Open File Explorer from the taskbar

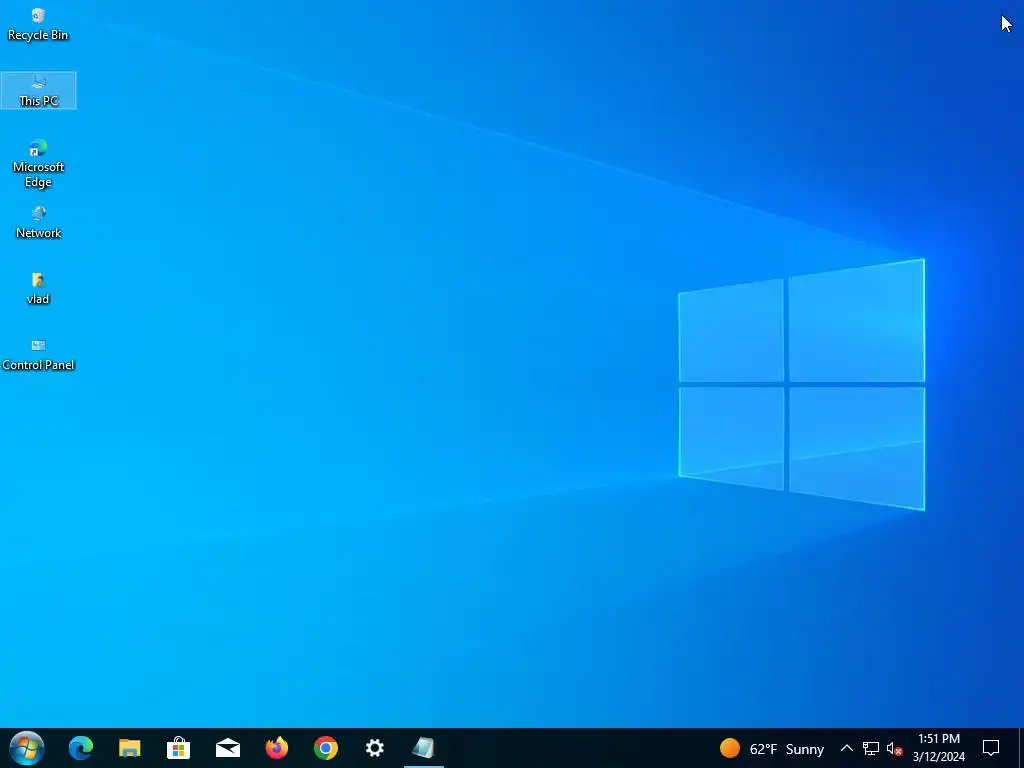click(129, 748)
